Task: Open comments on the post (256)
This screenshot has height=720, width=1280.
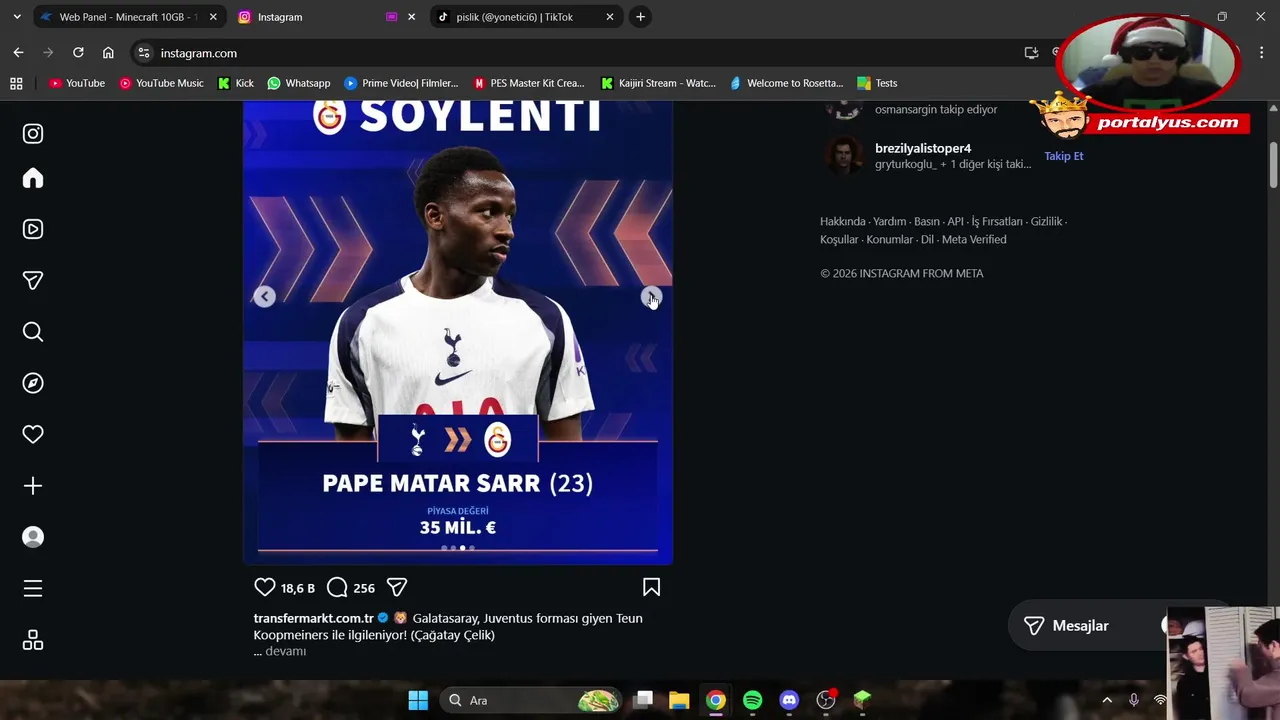Action: 337,587
